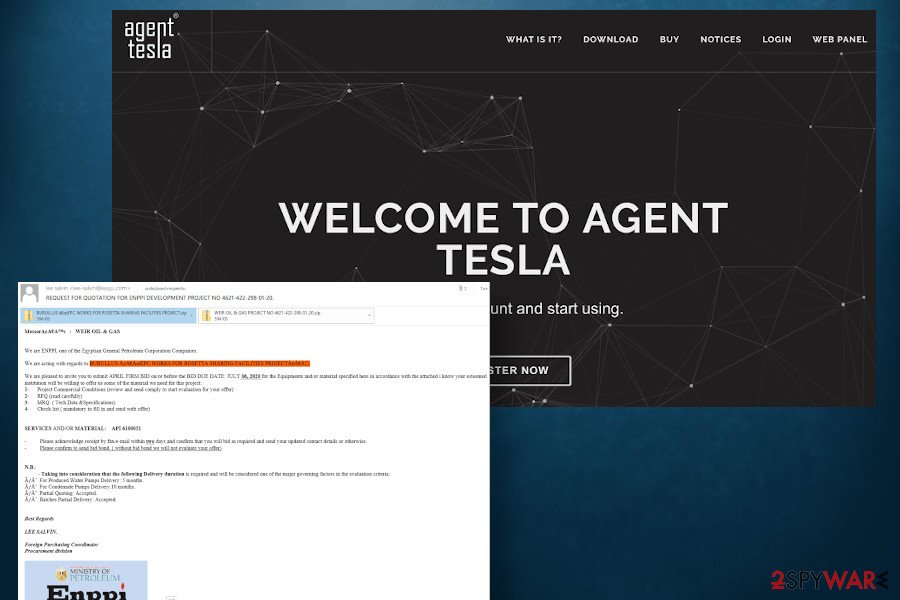Click the Agent Tesla logo
The image size is (900, 600).
tap(150, 37)
